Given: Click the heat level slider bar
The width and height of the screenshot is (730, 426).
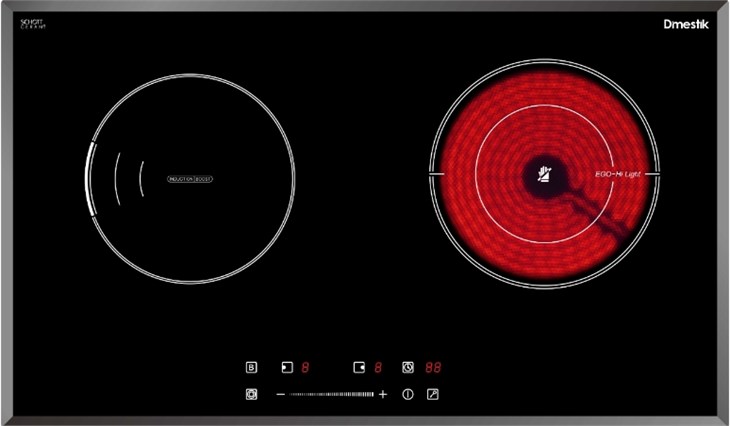Looking at the screenshot, I should 331,394.
